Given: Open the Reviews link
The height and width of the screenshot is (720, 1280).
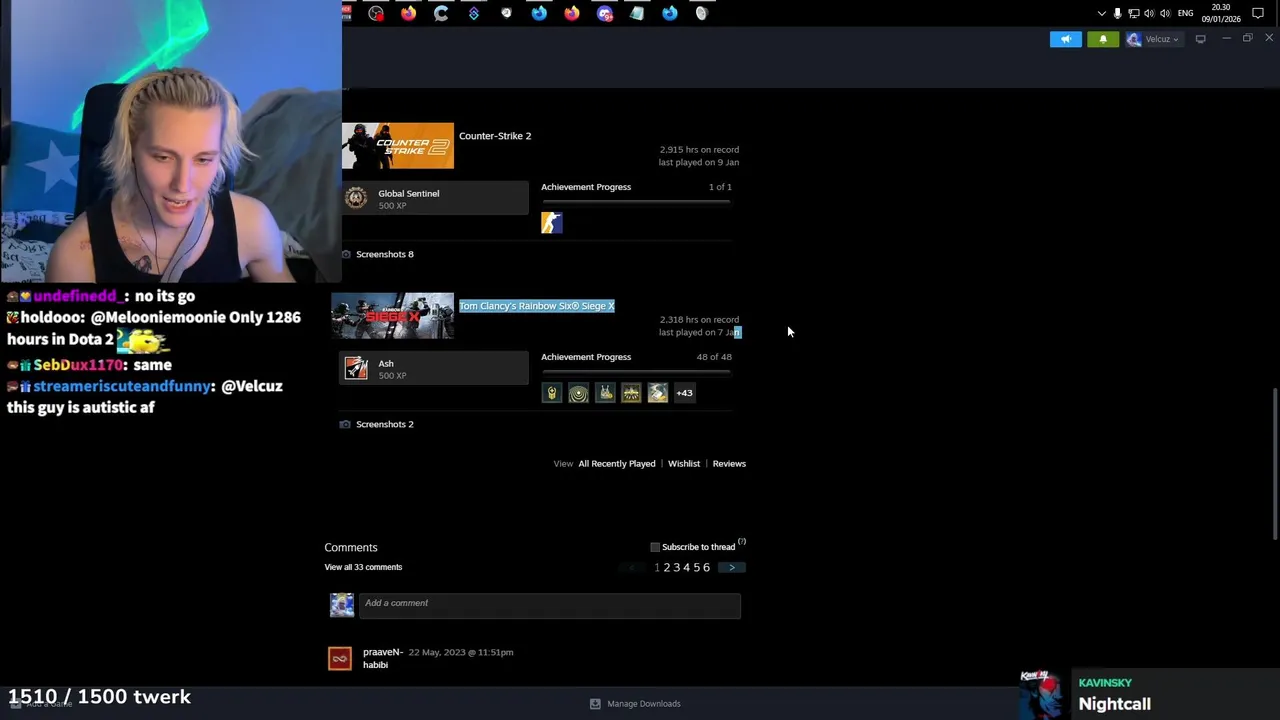Looking at the screenshot, I should coord(729,464).
